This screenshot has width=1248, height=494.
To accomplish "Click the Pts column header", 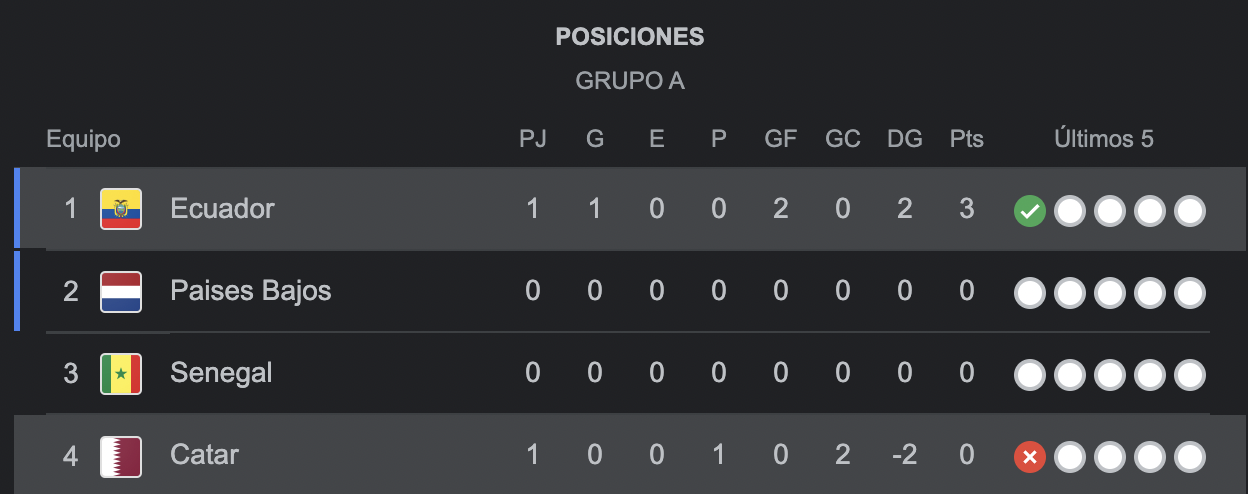I will click(x=966, y=139).
